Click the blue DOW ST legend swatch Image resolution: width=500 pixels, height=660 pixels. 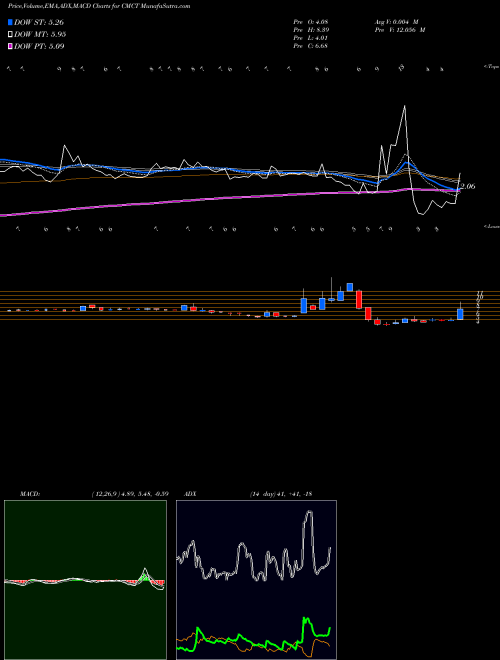click(x=11, y=22)
